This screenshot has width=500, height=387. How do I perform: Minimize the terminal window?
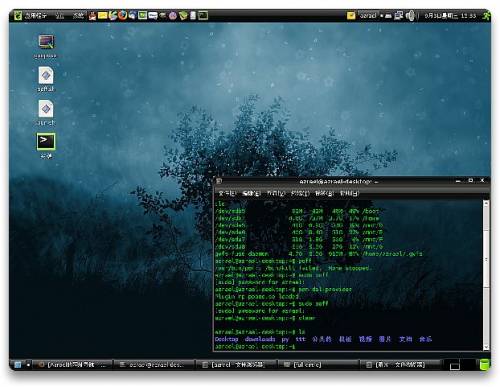[458, 181]
